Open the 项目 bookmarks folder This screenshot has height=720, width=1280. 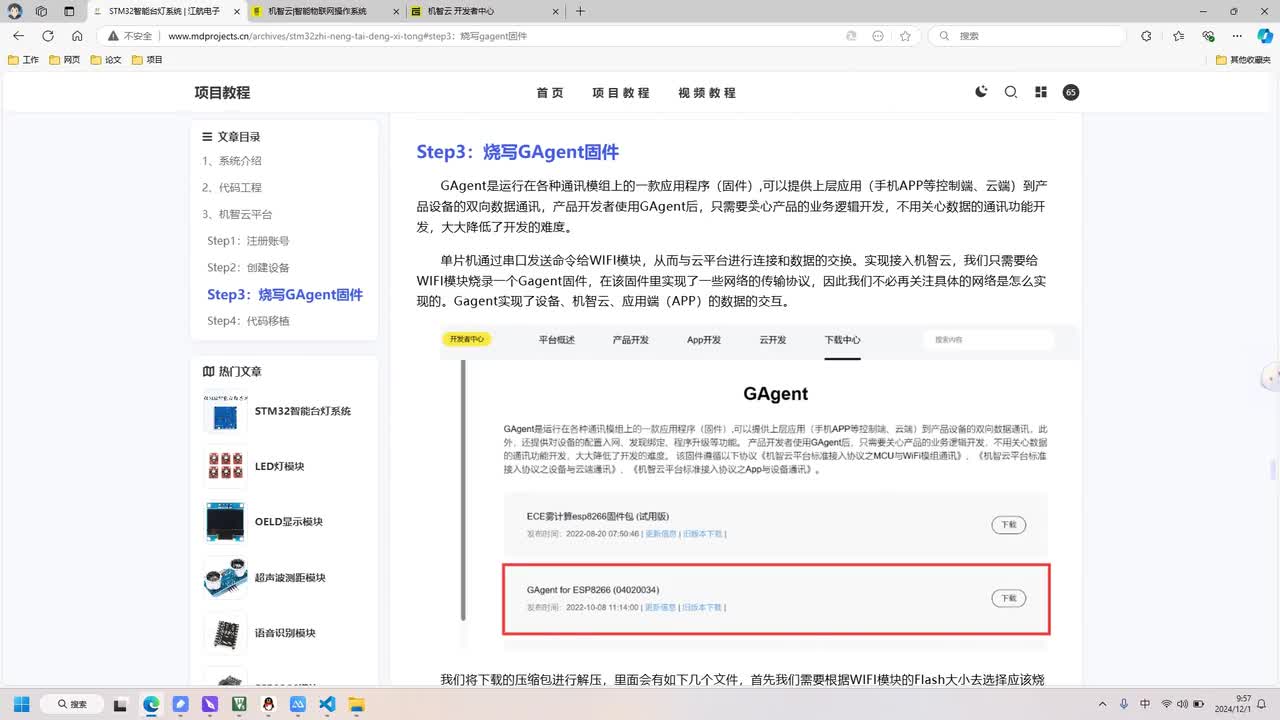click(147, 60)
